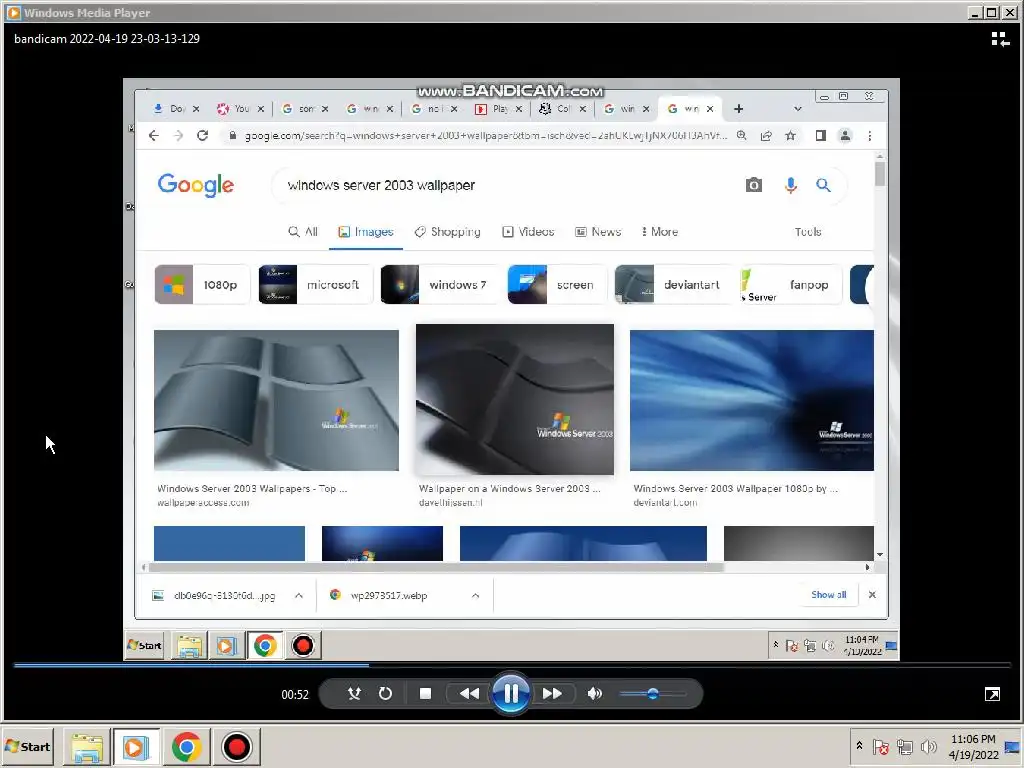
Task: Open the tab search chevron in video
Action: pos(797,109)
